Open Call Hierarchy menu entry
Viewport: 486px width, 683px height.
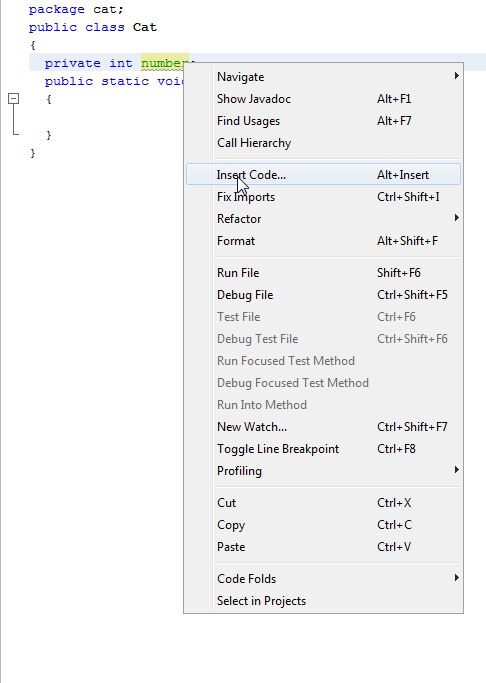[x=323, y=143]
